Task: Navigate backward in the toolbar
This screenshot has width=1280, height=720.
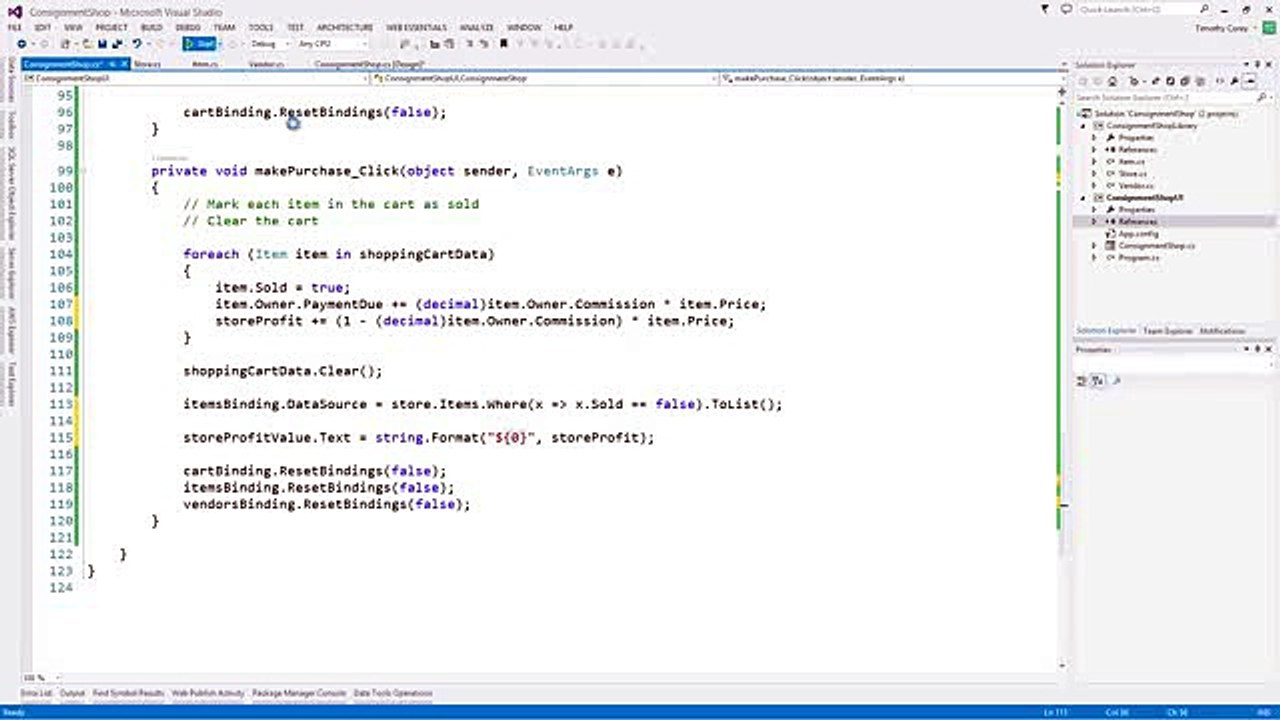Action: tap(22, 44)
